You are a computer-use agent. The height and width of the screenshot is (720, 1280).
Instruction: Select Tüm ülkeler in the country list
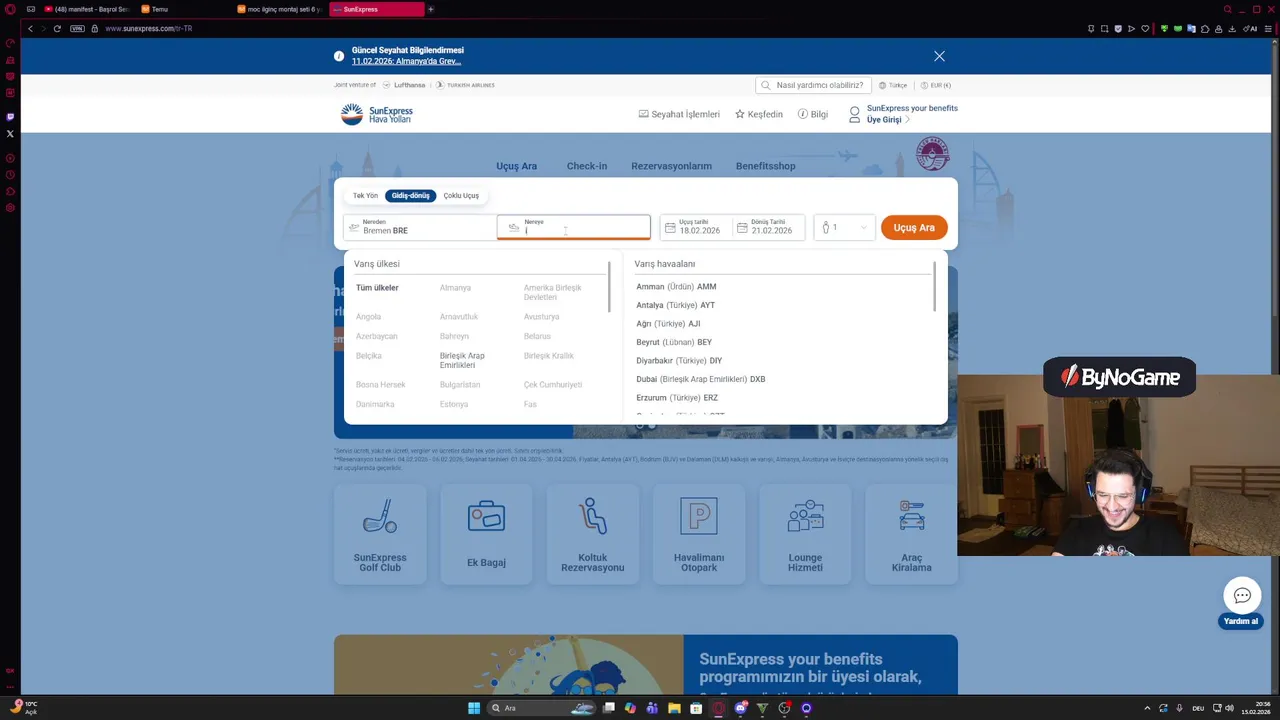click(x=377, y=288)
